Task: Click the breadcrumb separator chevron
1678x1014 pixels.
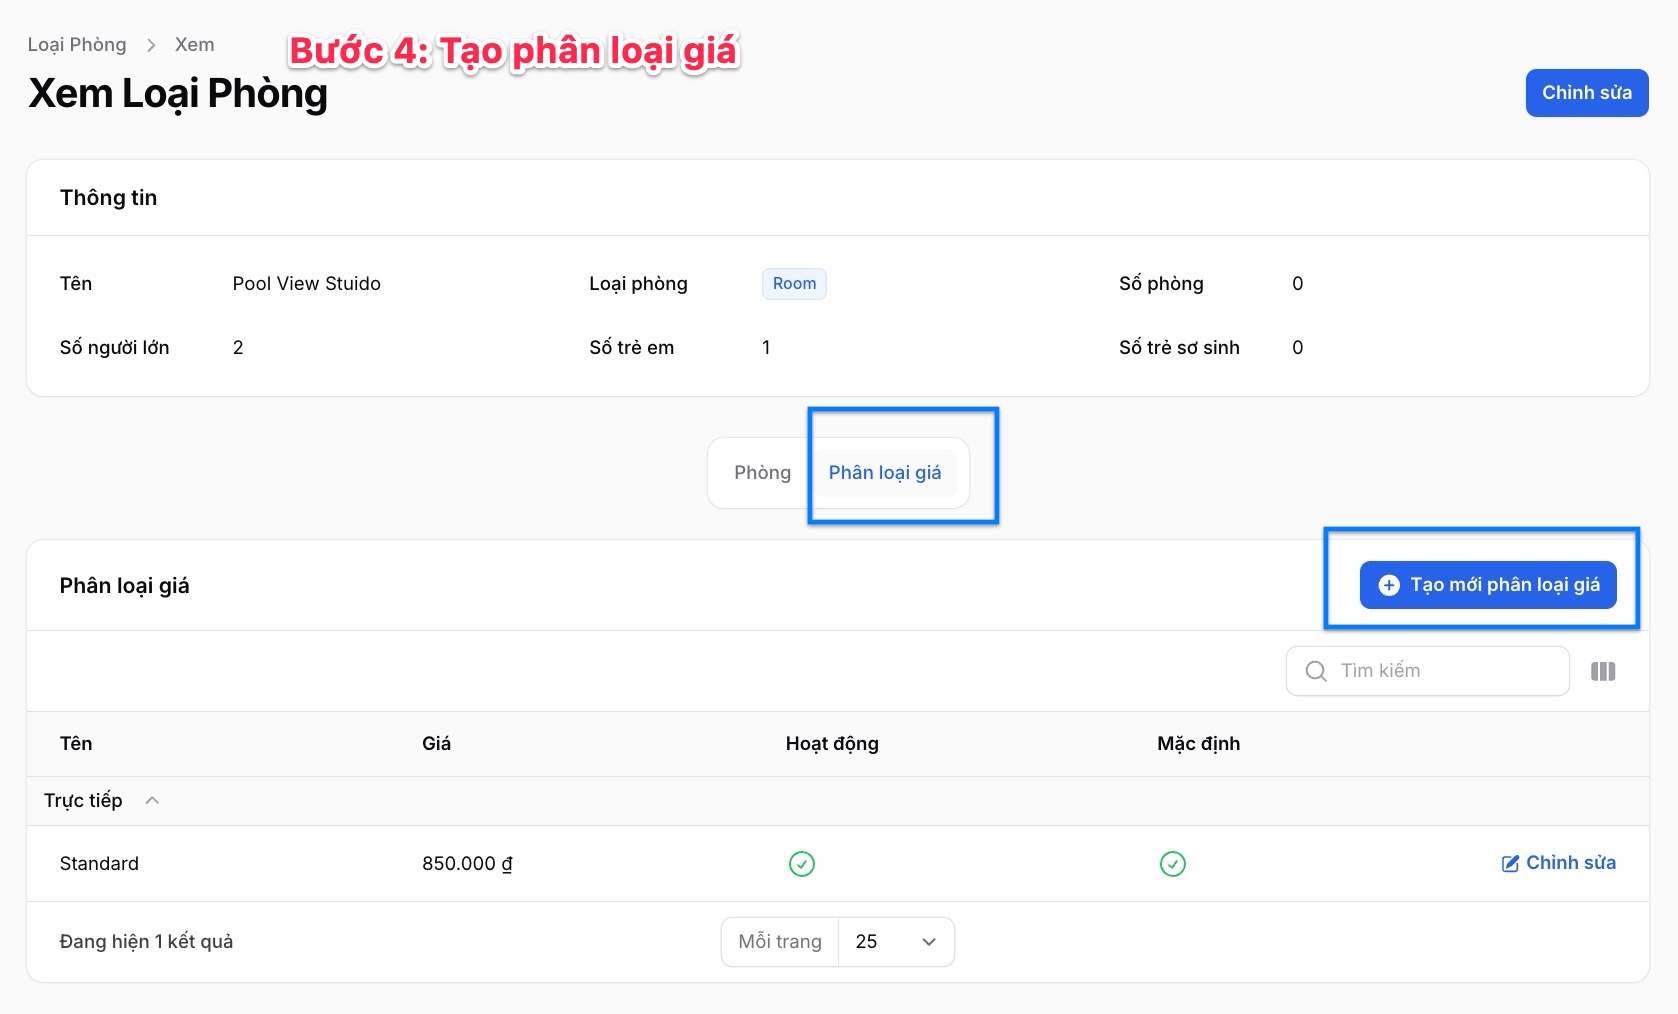Action: point(151,45)
